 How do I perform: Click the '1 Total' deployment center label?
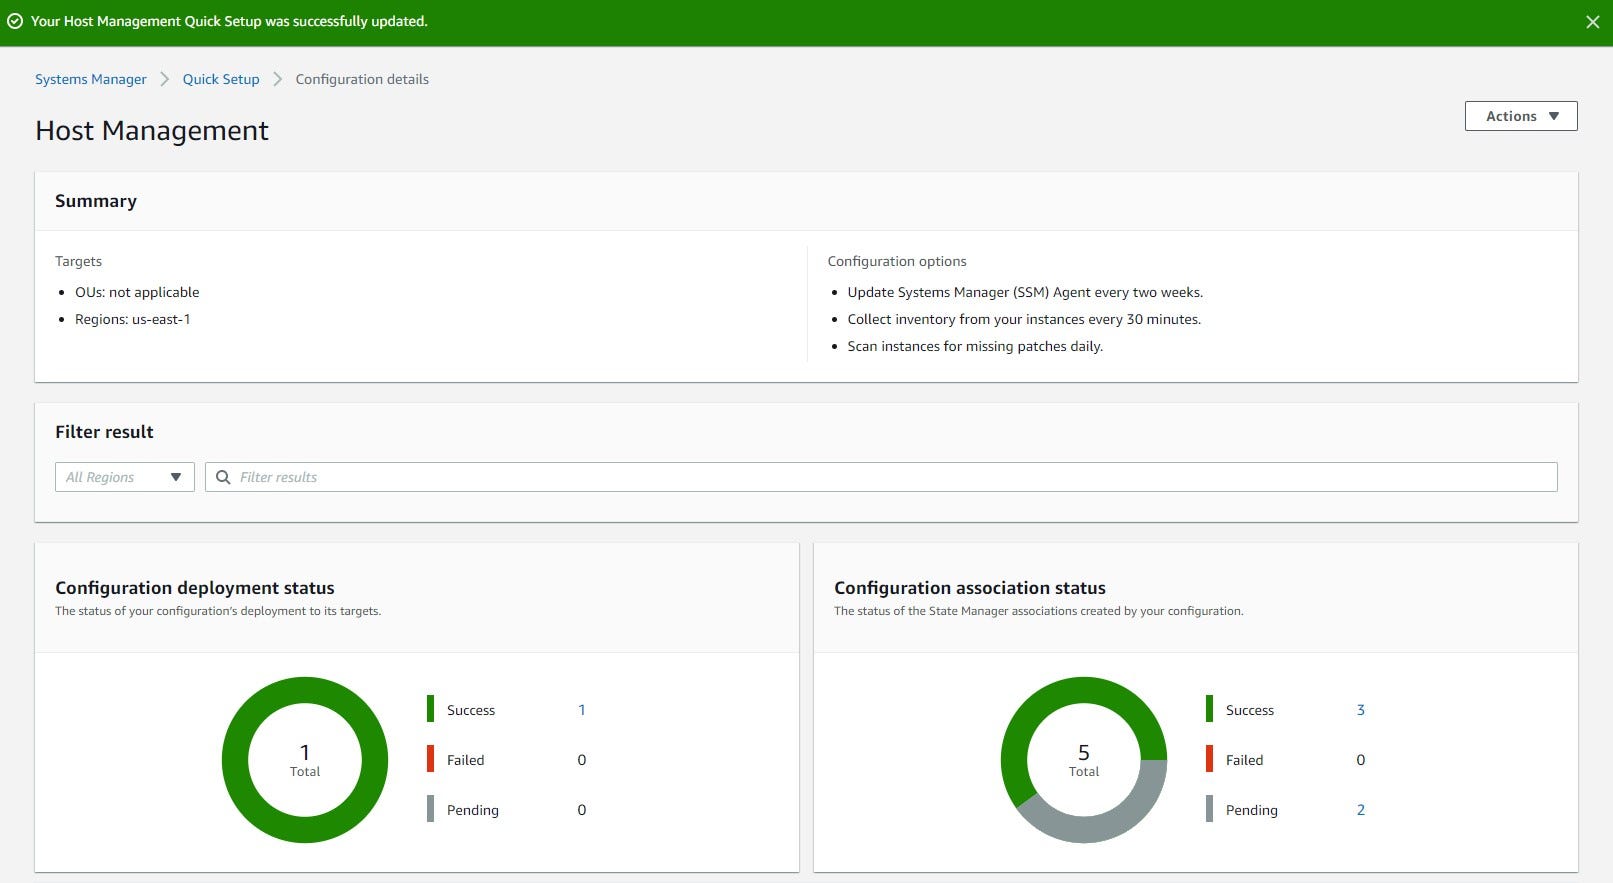pyautogui.click(x=305, y=760)
